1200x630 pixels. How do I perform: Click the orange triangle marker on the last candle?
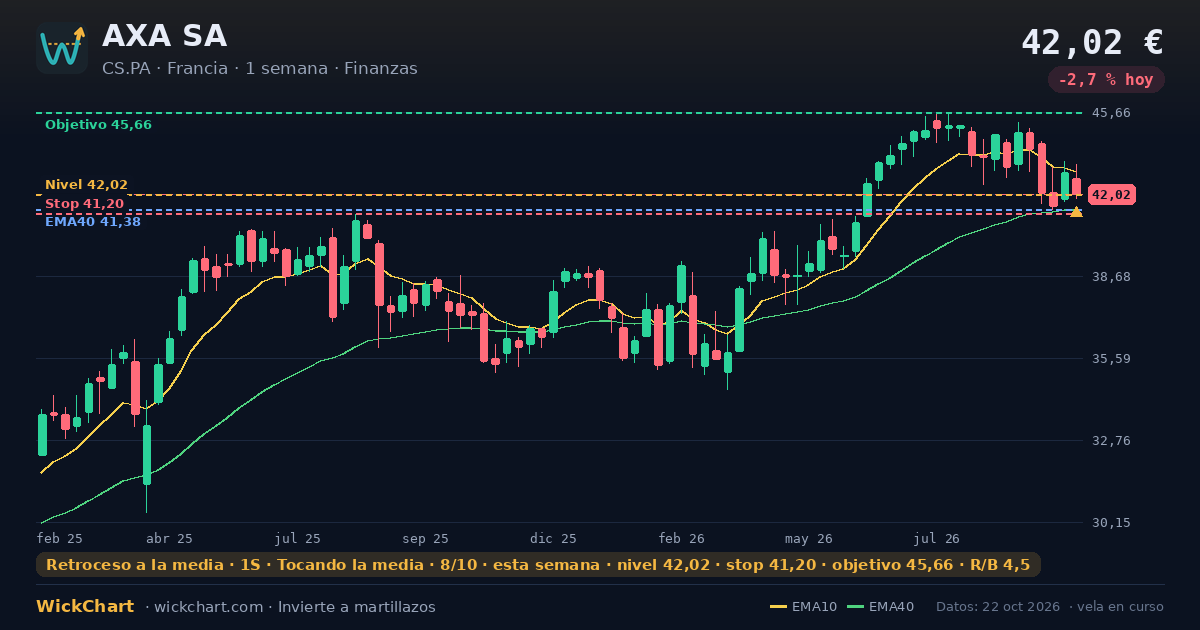click(x=1076, y=211)
